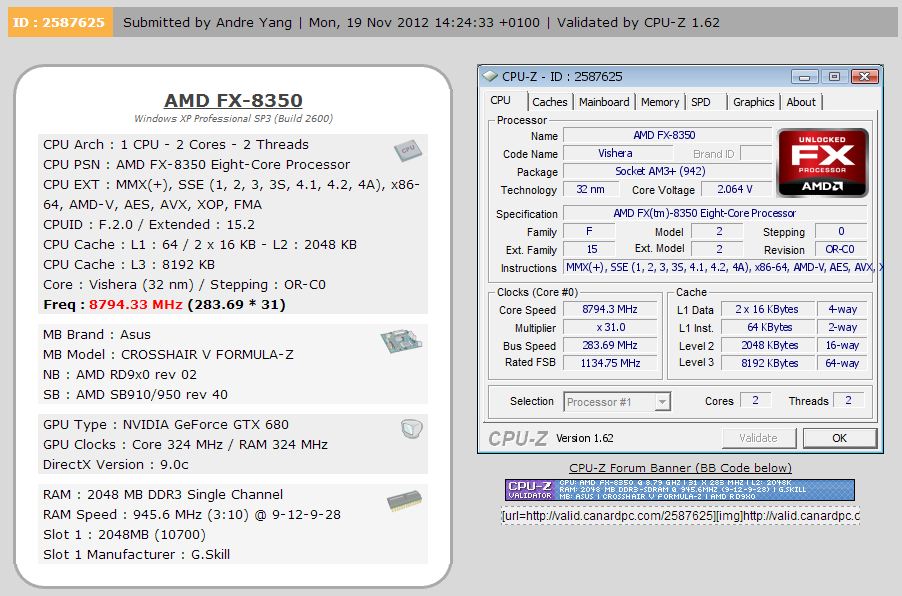This screenshot has width=902, height=596.
Task: Click the CPU-Z application icon in the title bar
Action: [x=489, y=75]
